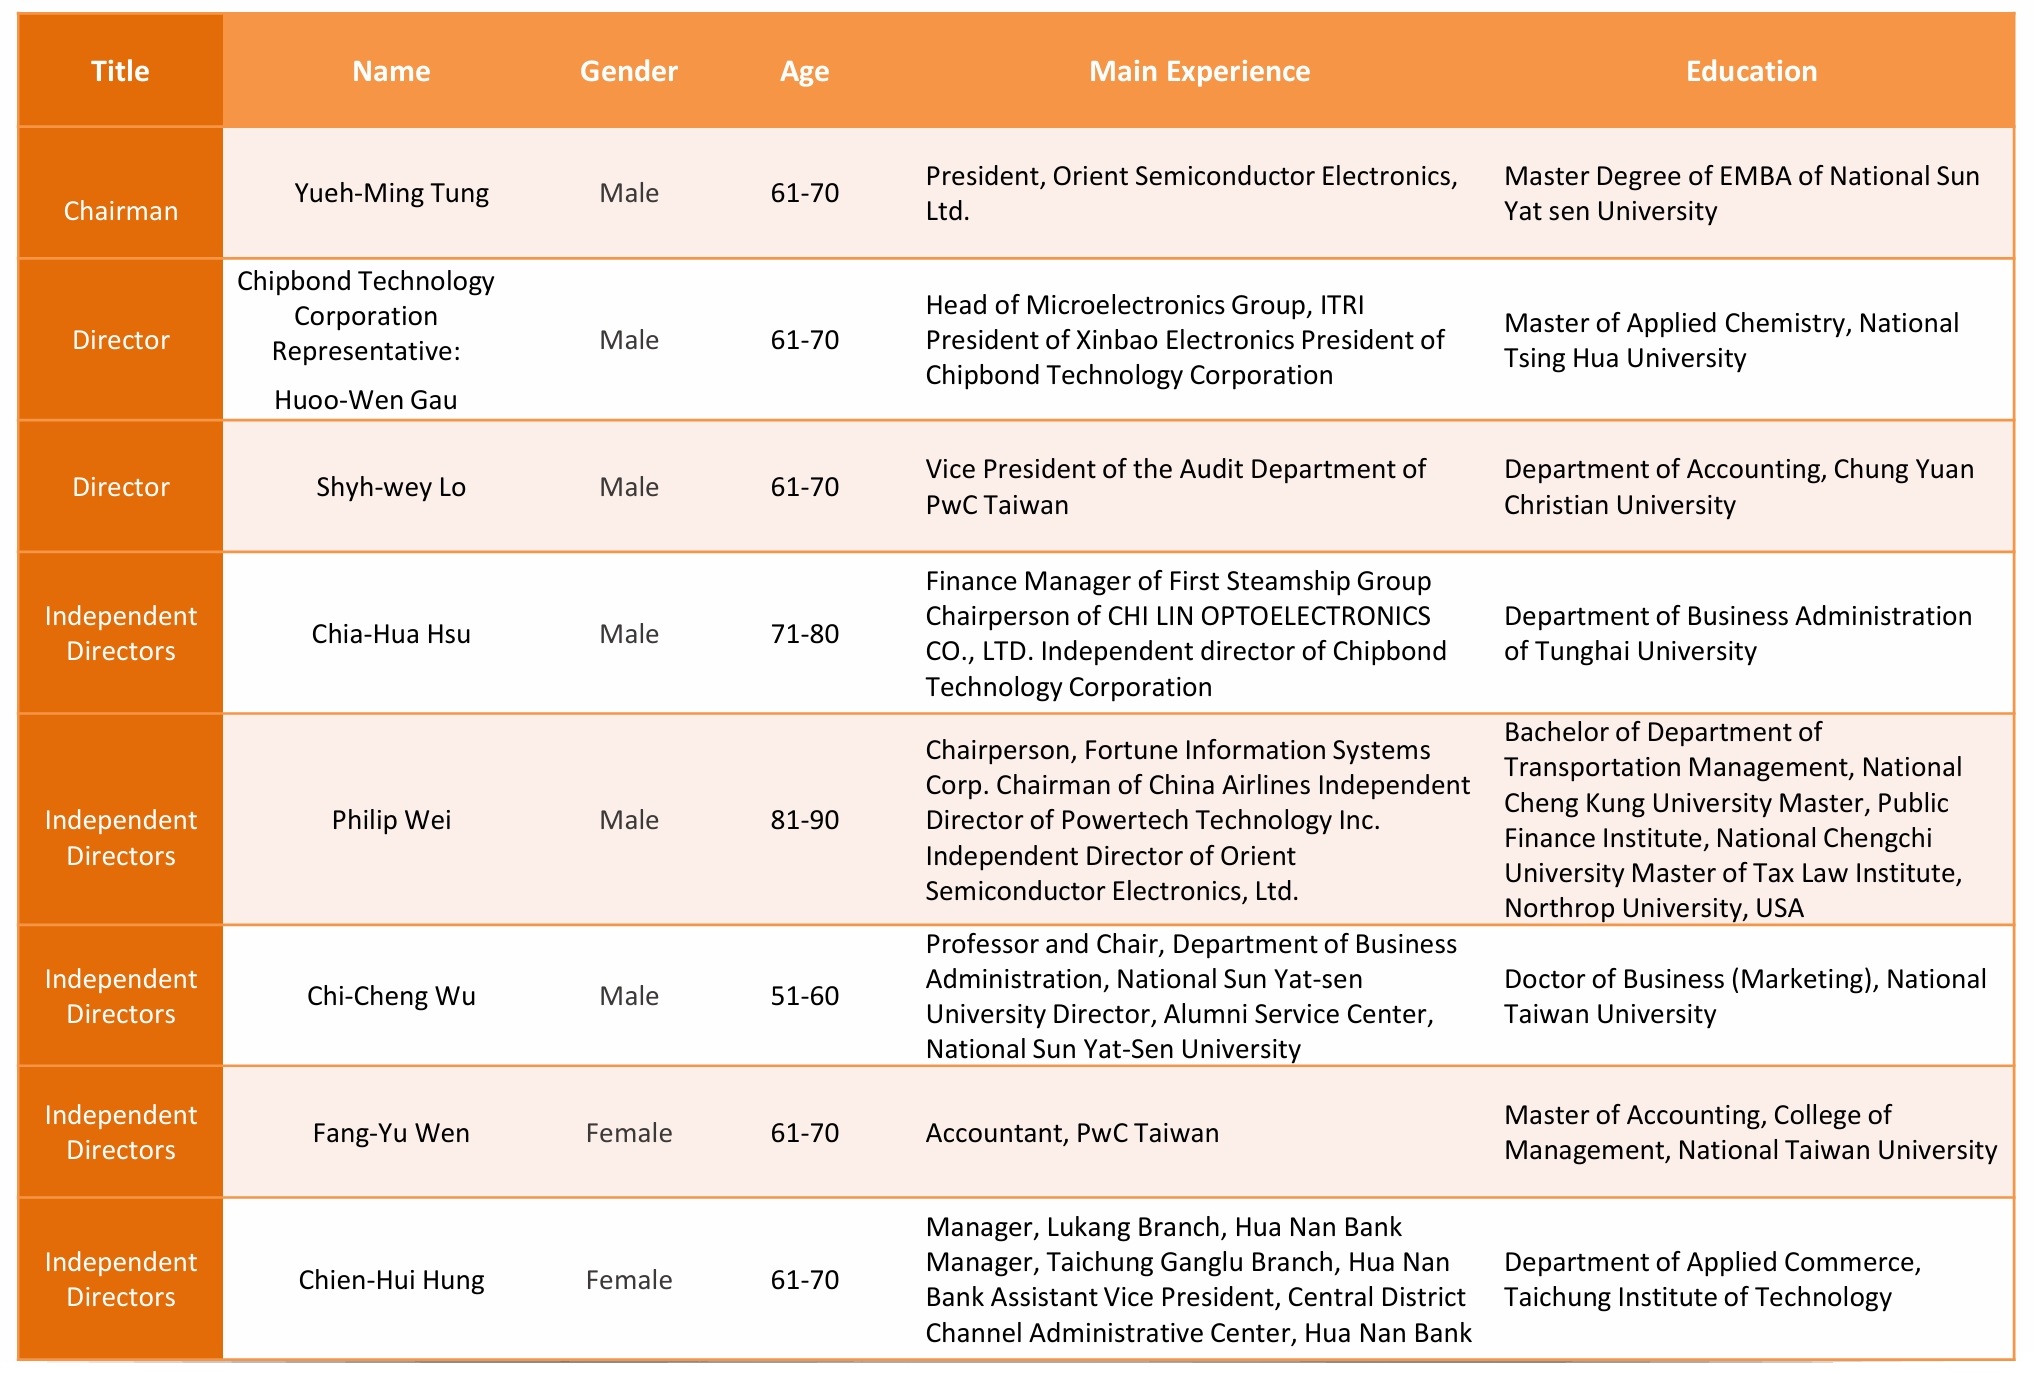Select the "Gender" column header
Viewport: 2033px width, 1373px height.
pos(629,71)
